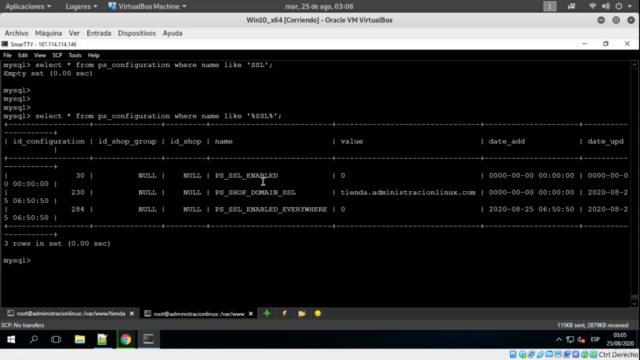Open VirtualBox Entrada menu
The height and width of the screenshot is (360, 640).
point(99,33)
